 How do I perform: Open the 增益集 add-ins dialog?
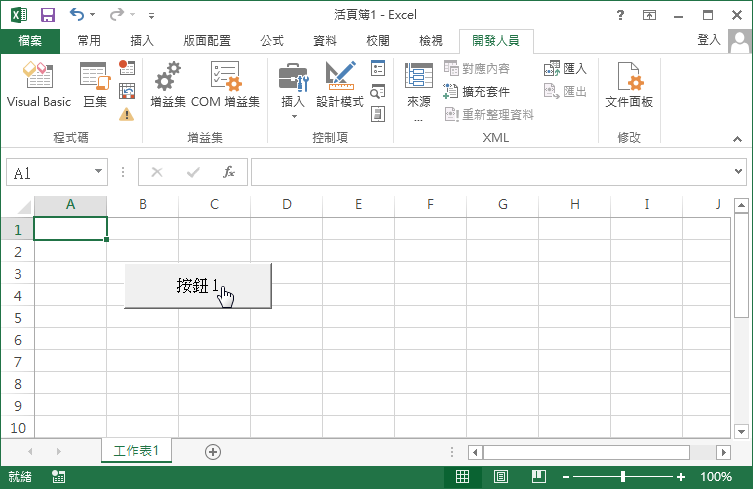(x=168, y=85)
